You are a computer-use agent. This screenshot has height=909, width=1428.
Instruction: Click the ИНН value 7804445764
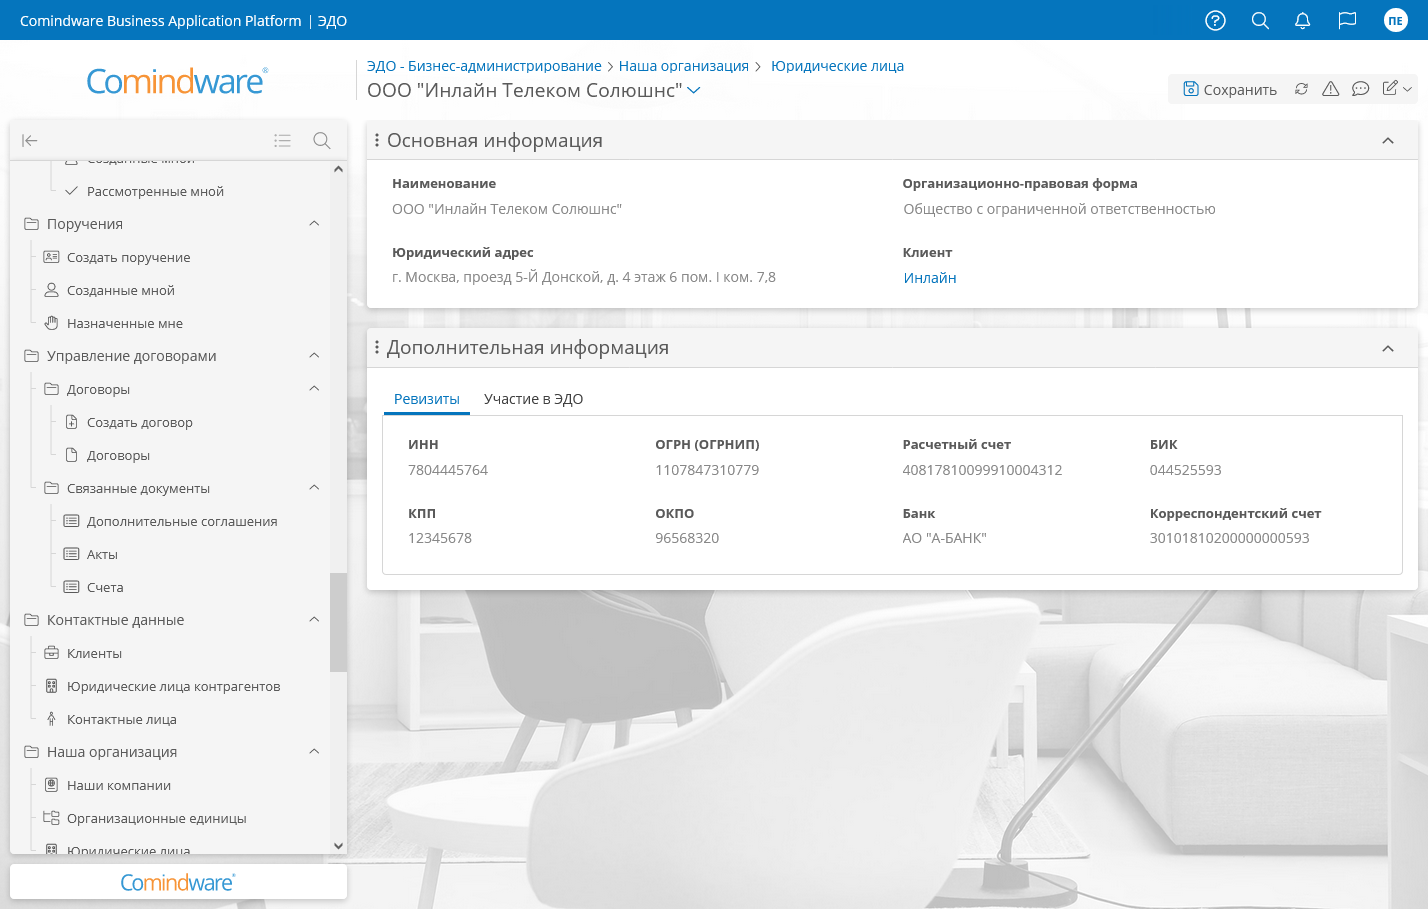point(448,470)
